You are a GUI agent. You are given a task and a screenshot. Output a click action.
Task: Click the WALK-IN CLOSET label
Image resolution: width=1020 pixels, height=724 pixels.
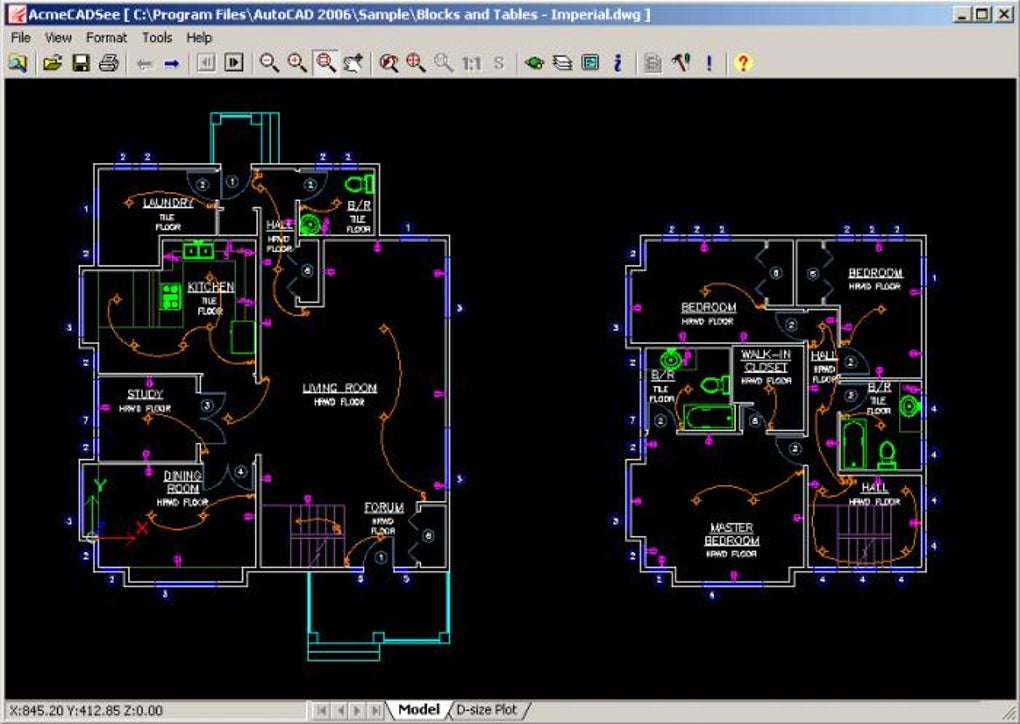[766, 361]
